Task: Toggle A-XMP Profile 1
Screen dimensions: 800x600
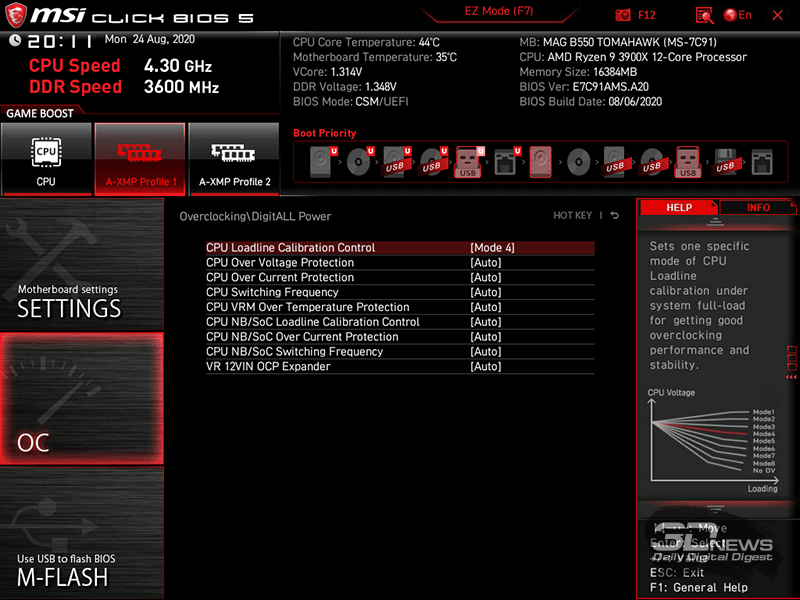Action: [x=140, y=159]
